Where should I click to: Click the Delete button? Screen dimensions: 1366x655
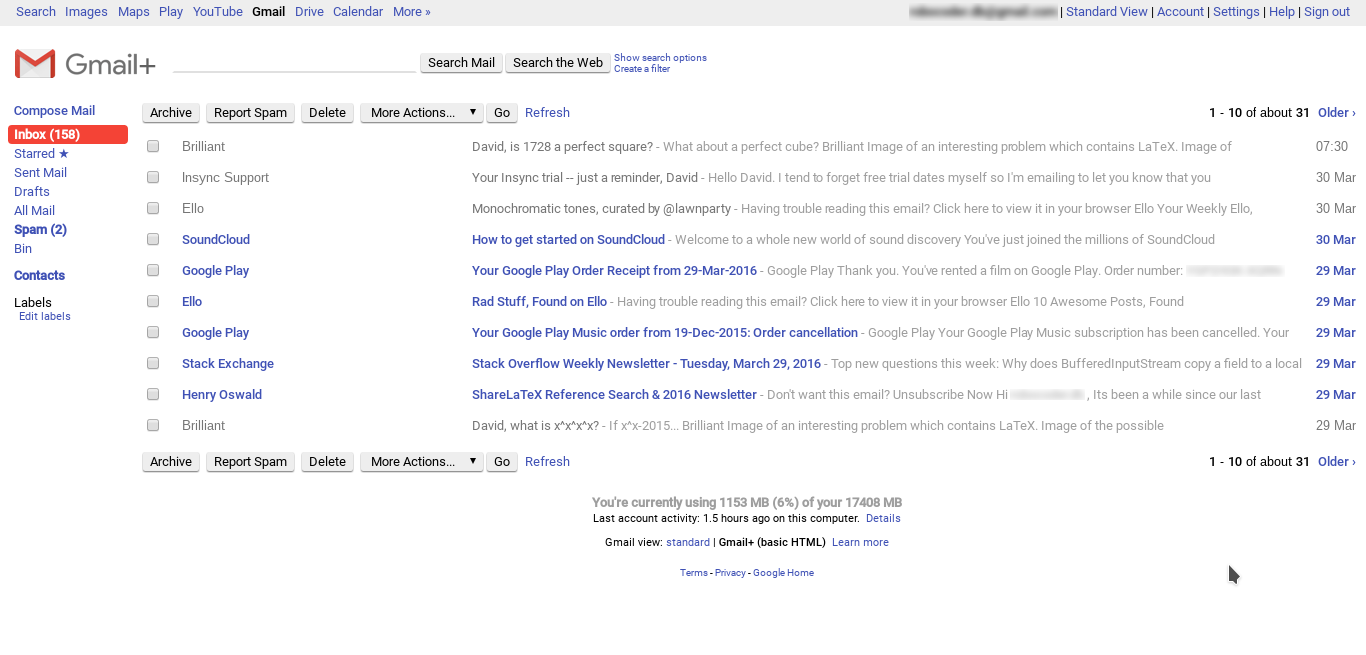(327, 112)
